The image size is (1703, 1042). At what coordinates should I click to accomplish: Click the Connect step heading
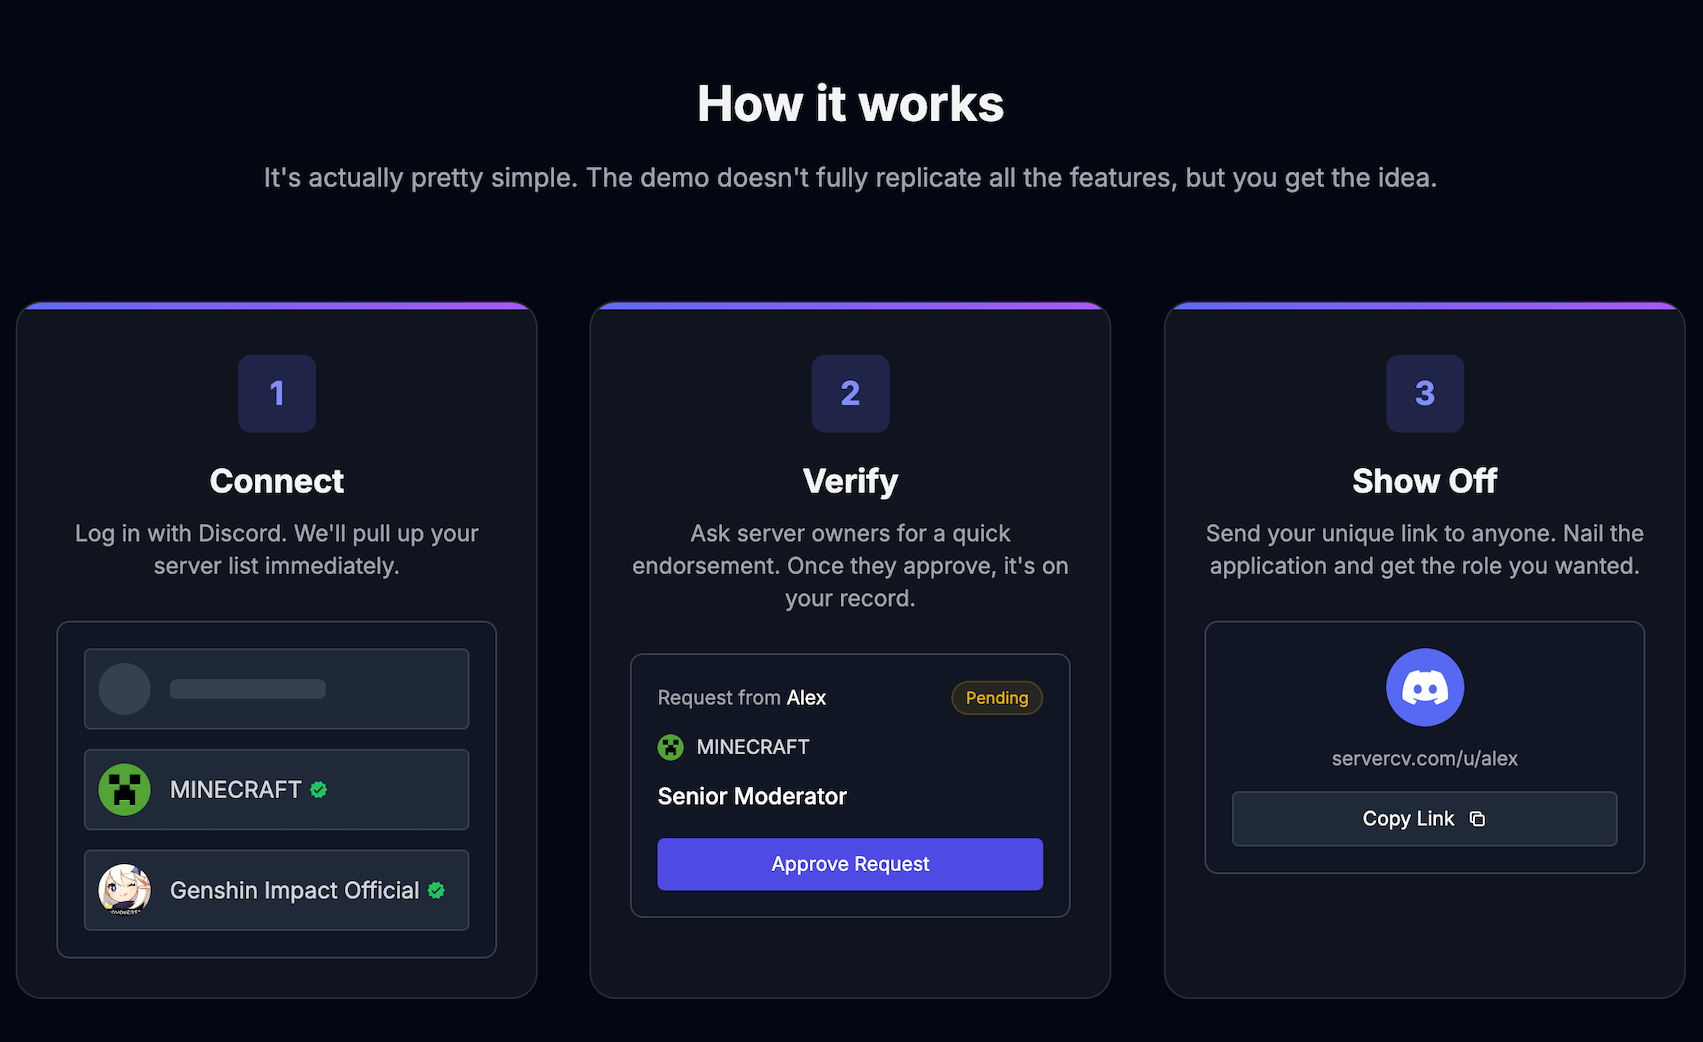[x=277, y=481]
